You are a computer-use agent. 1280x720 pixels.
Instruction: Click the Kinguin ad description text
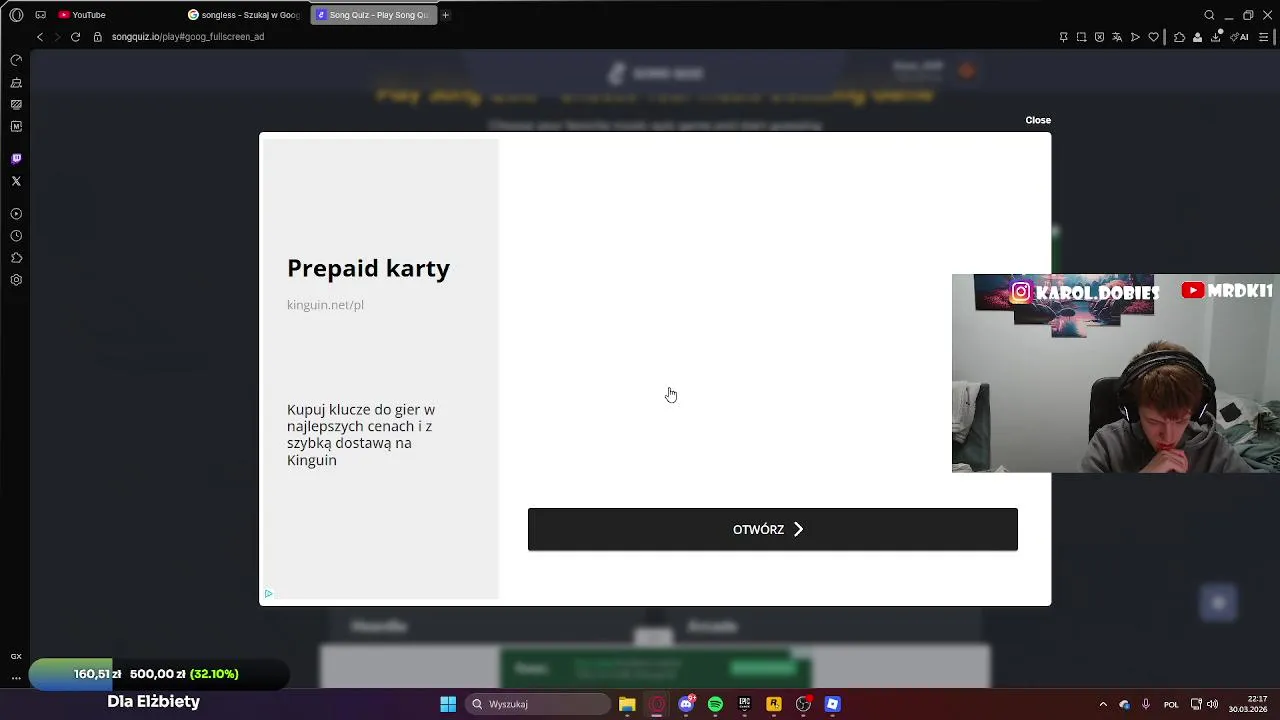pos(361,435)
